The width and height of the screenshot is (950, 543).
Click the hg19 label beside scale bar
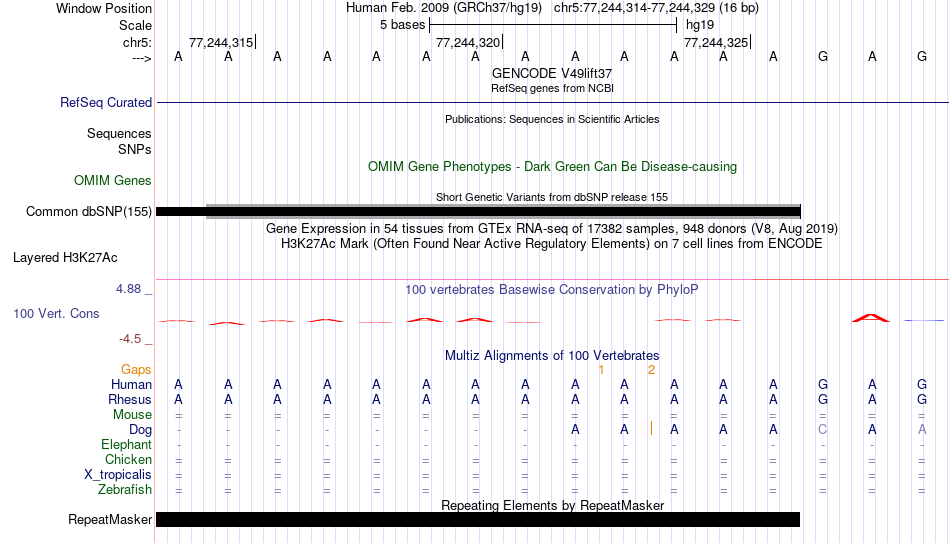pos(700,25)
